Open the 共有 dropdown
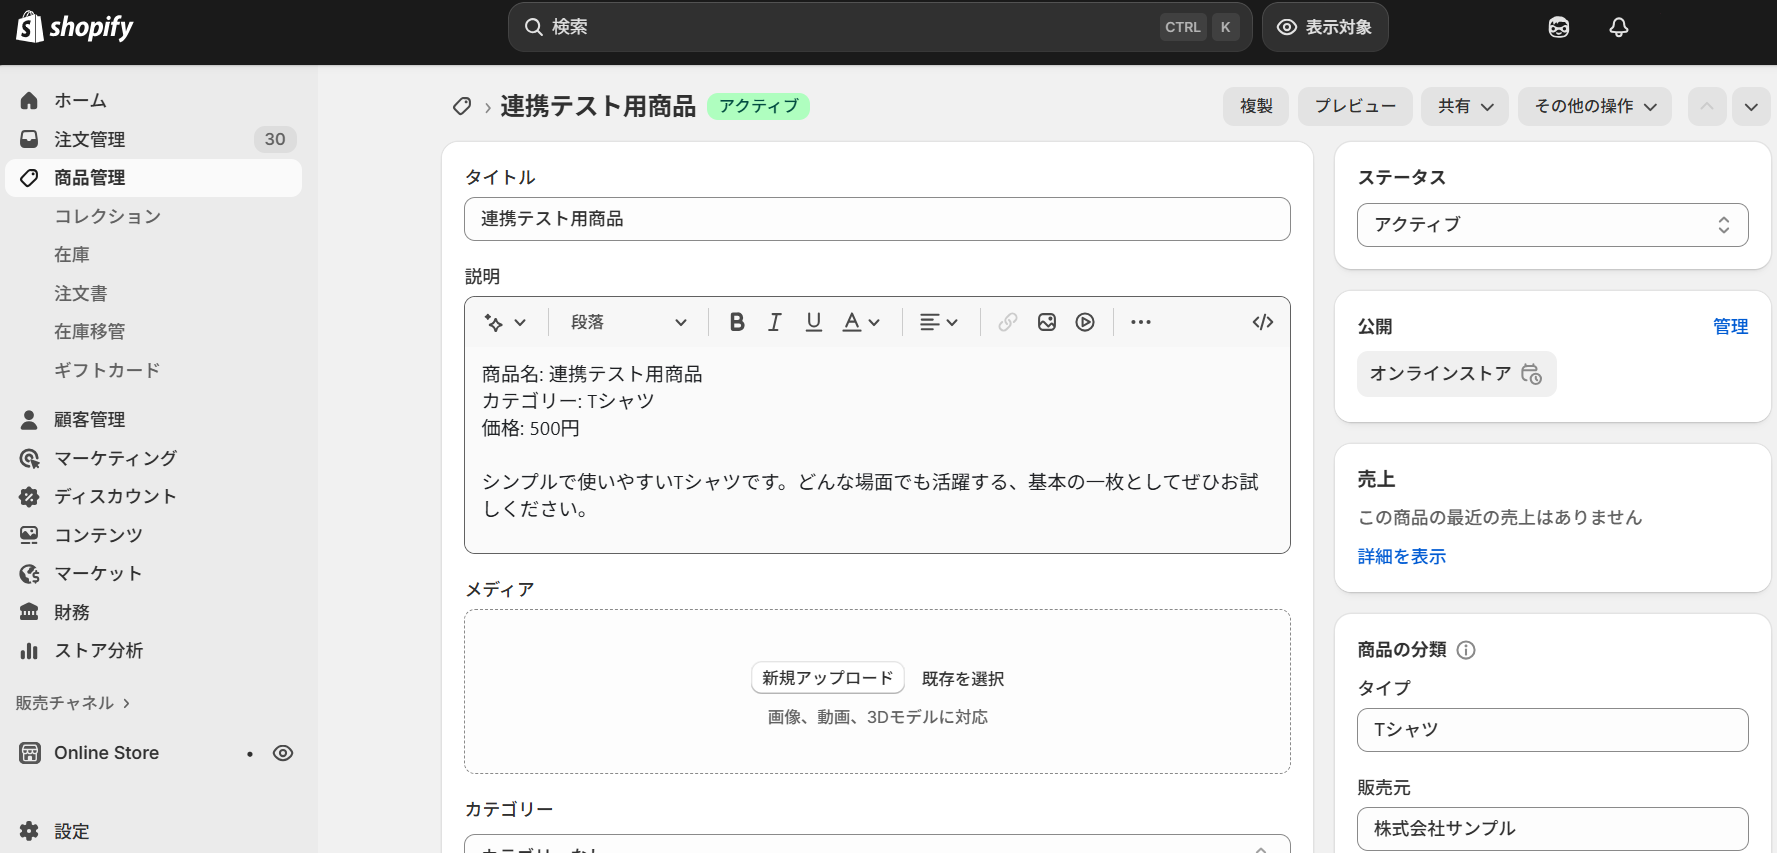The width and height of the screenshot is (1777, 853). (1465, 106)
